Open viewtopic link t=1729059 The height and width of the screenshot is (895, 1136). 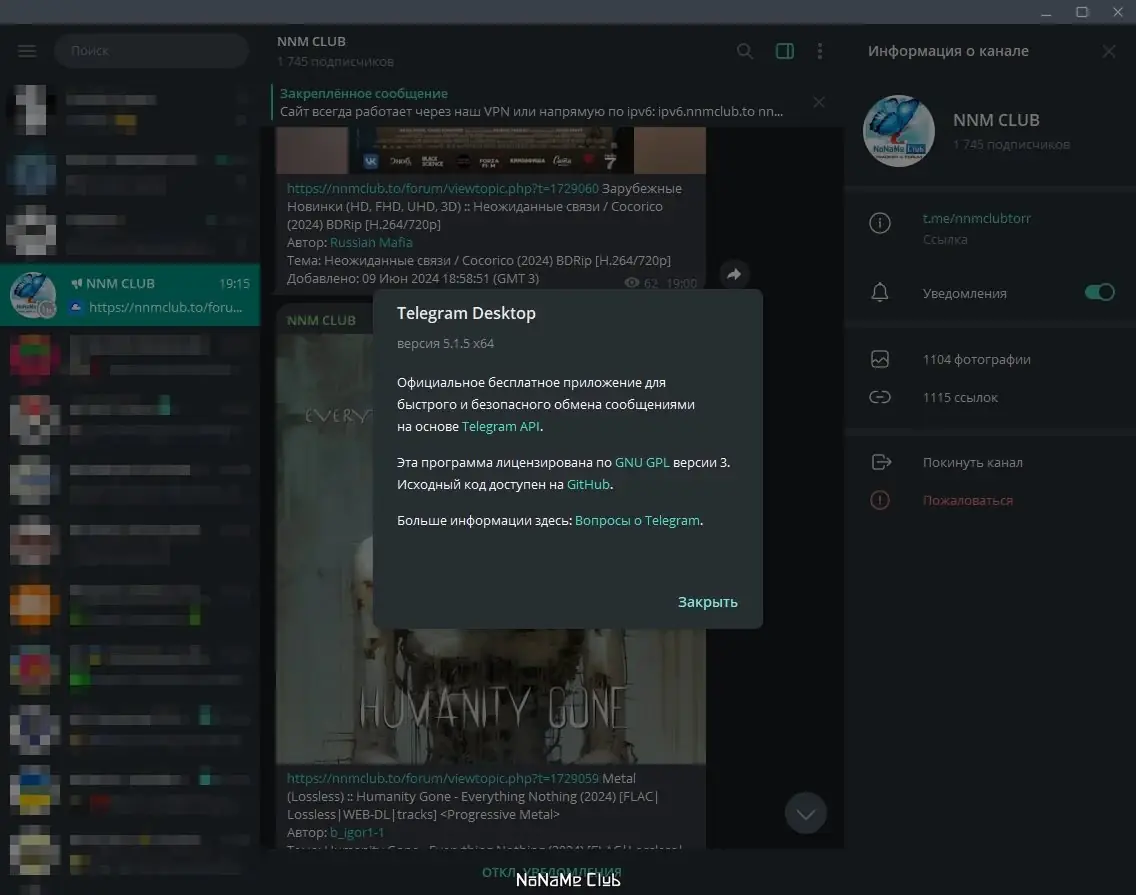(443, 778)
